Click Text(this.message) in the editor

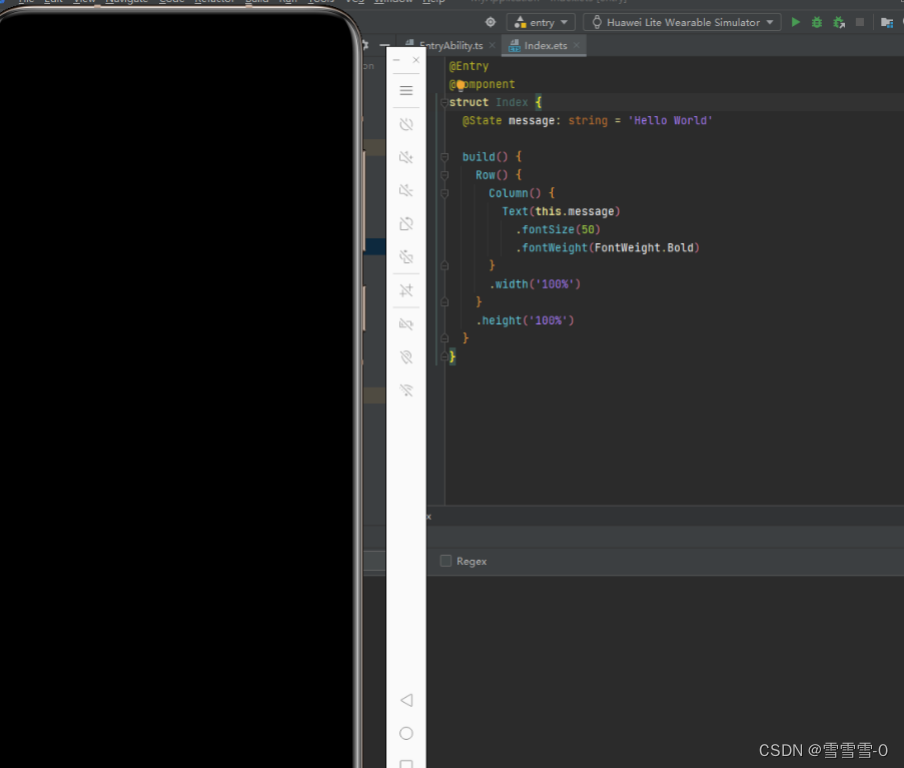click(x=561, y=212)
